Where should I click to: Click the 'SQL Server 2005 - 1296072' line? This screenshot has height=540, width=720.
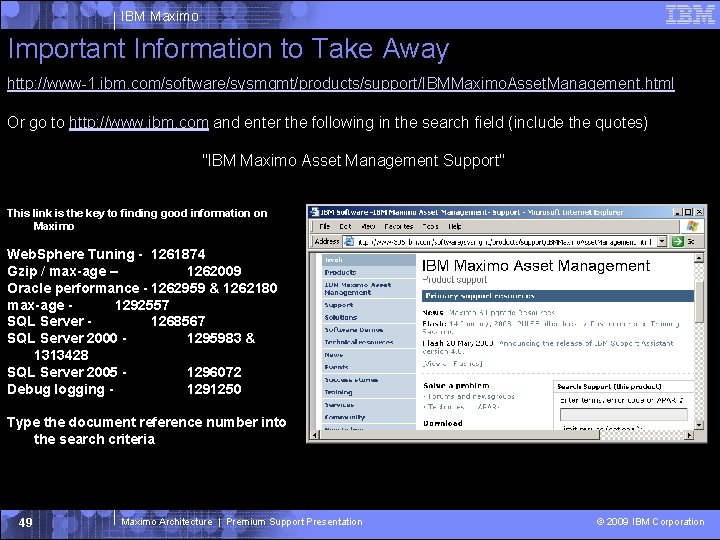click(x=124, y=372)
